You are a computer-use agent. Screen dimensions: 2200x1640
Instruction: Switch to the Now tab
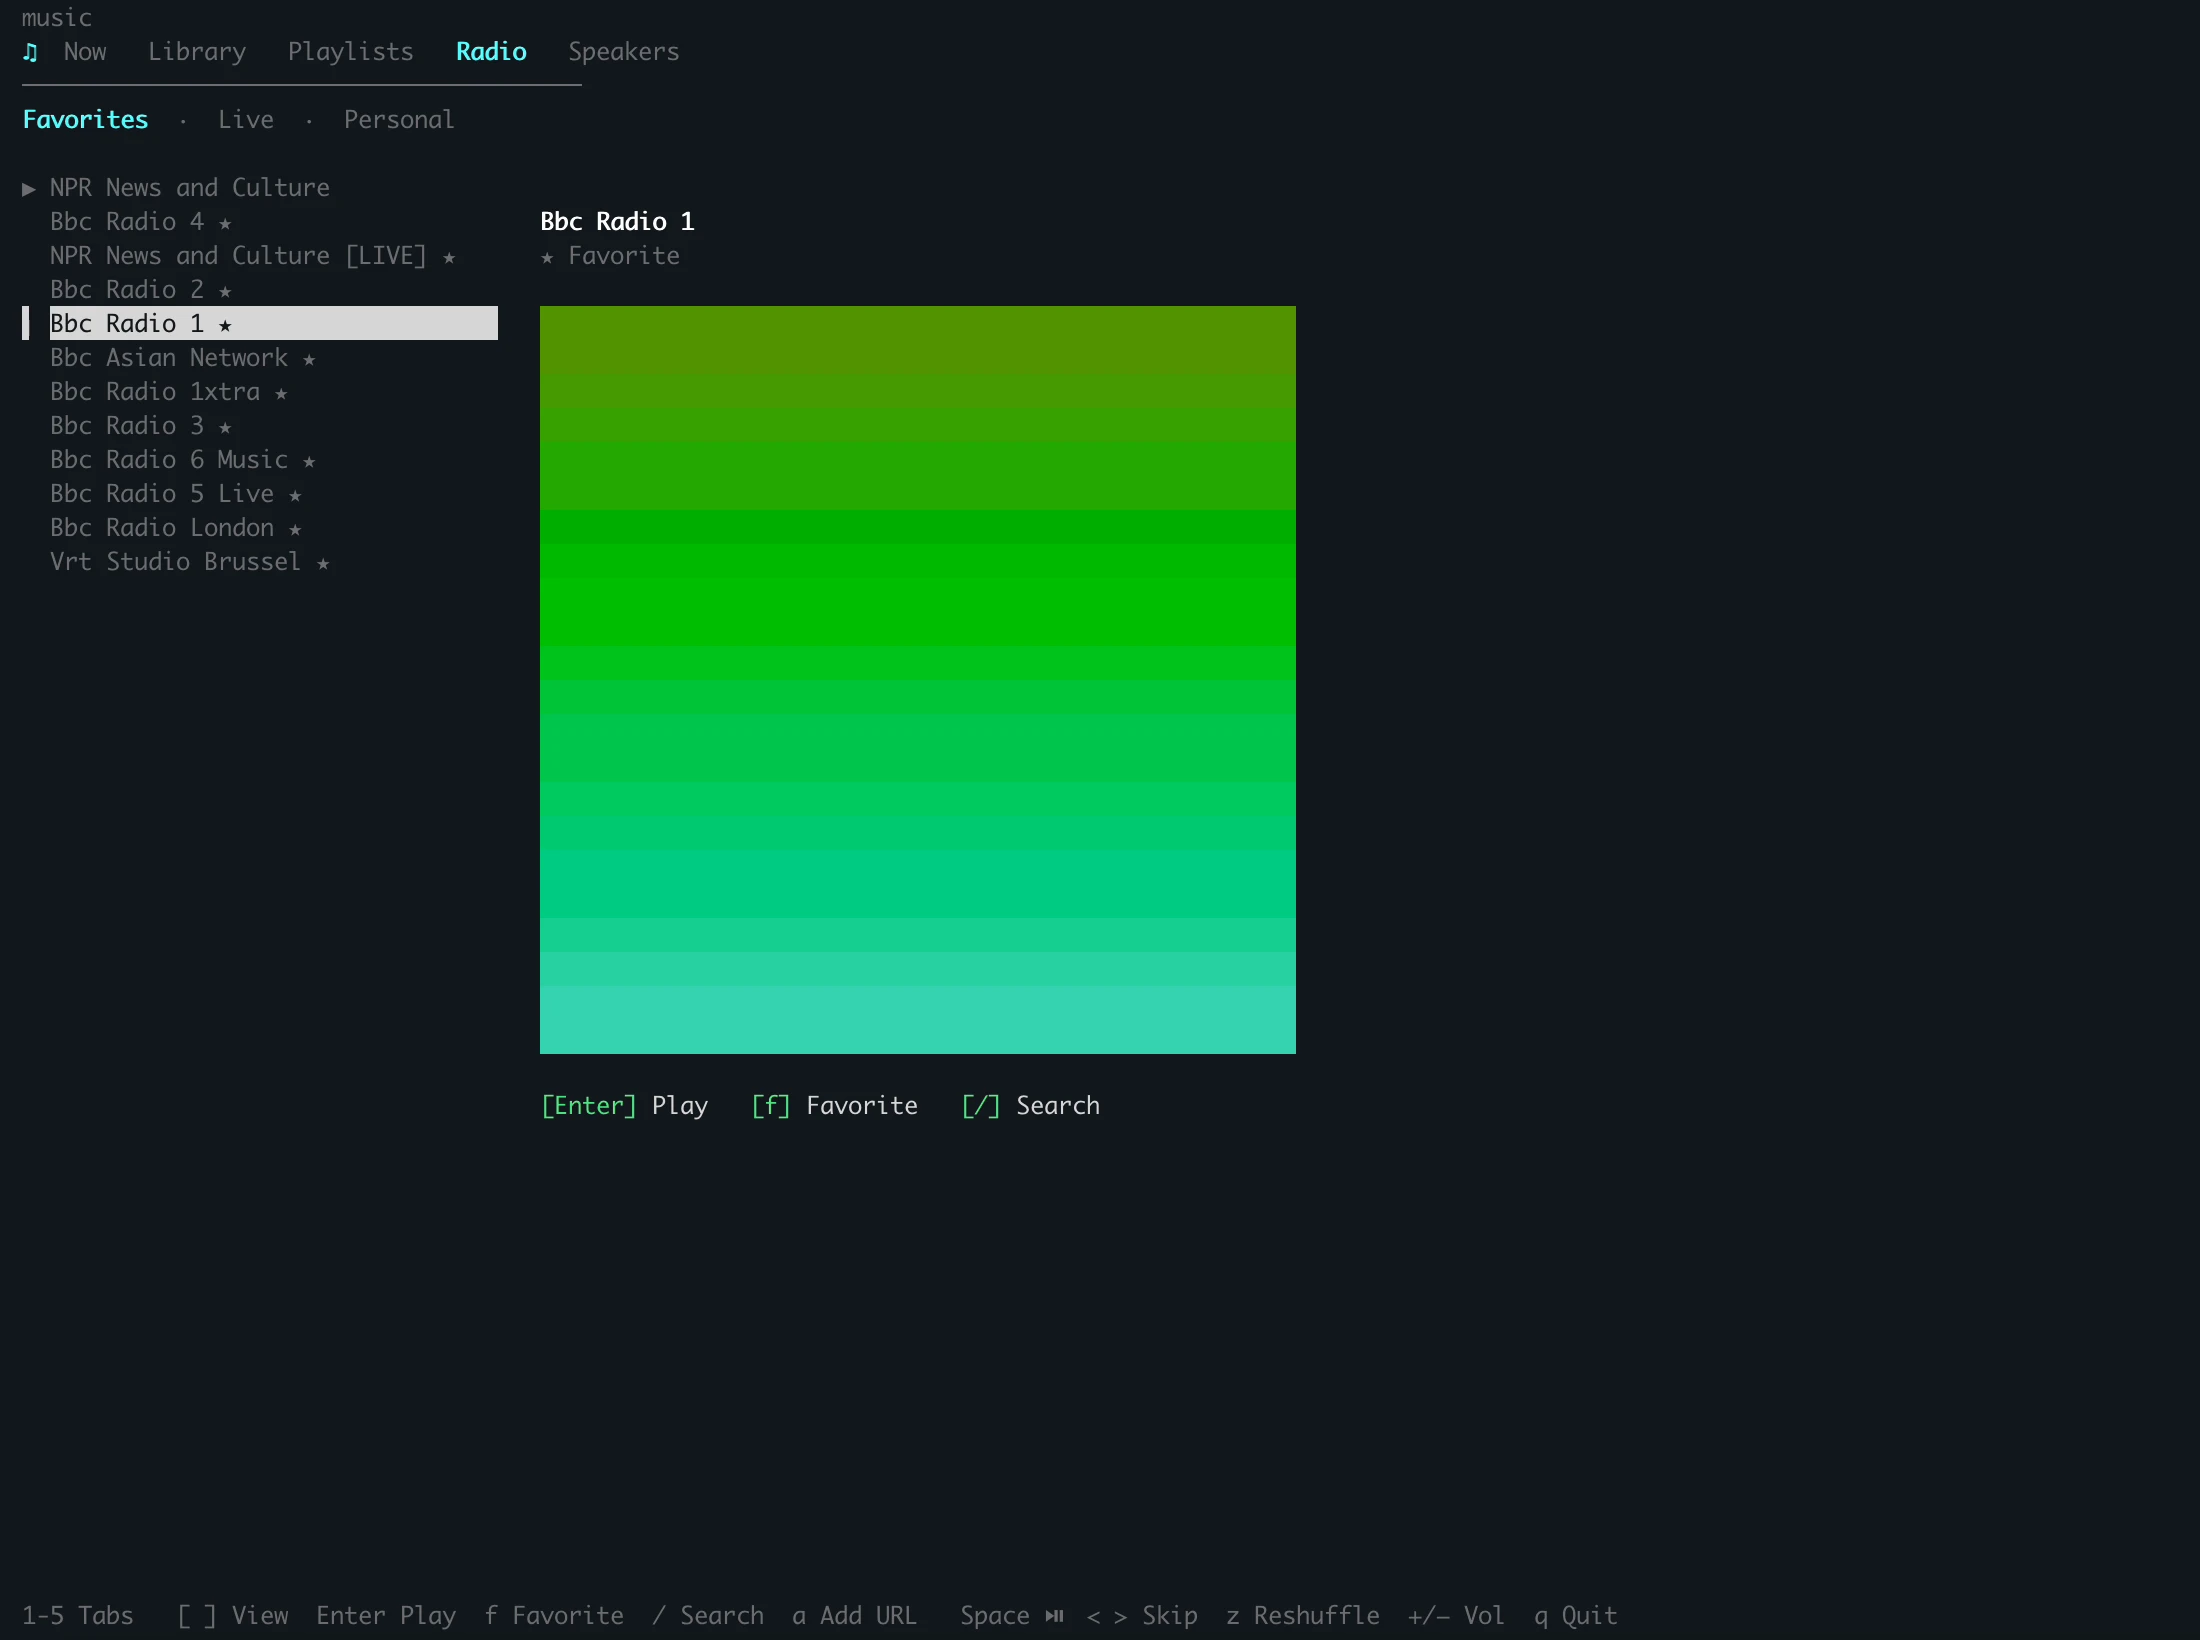tap(85, 52)
